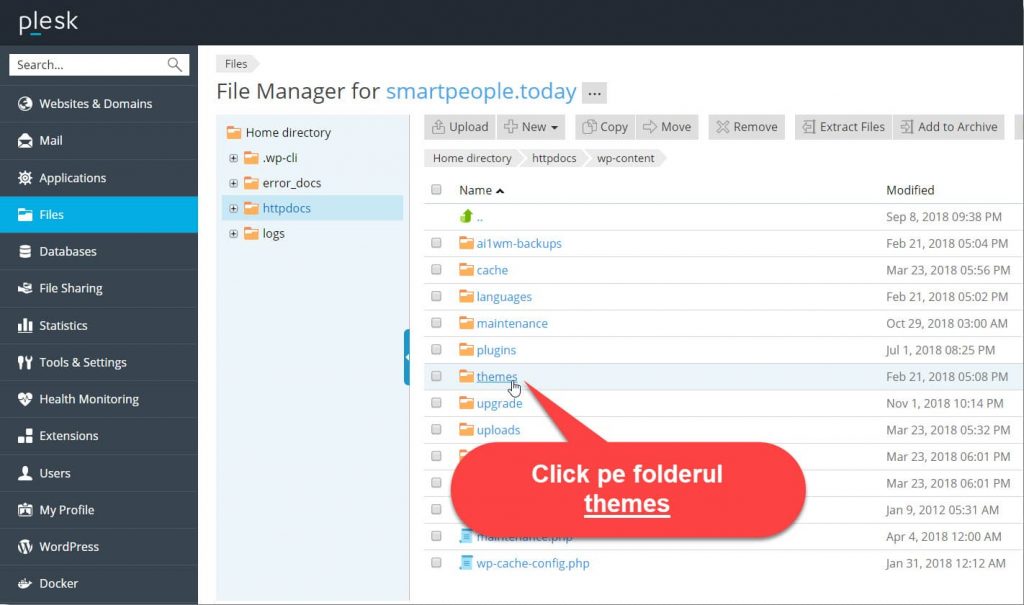1024x605 pixels.
Task: Tick the checkbox beside the plugins folder
Action: pos(436,350)
